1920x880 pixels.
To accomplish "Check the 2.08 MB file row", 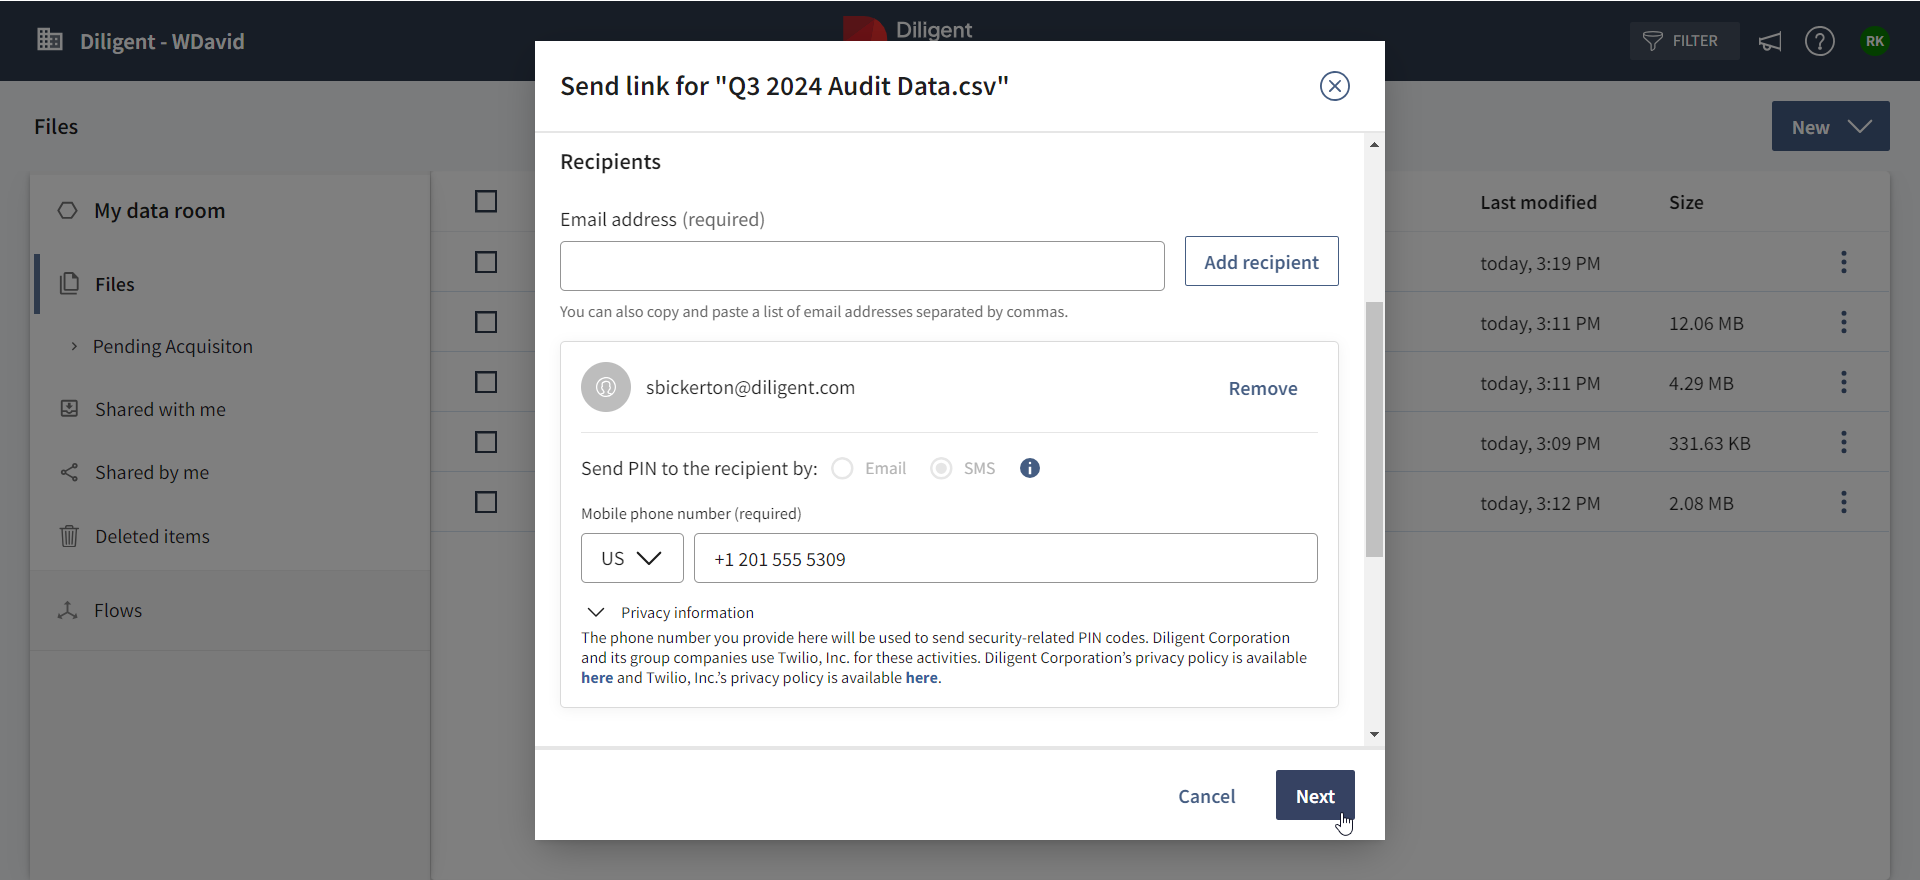I will pos(486,502).
